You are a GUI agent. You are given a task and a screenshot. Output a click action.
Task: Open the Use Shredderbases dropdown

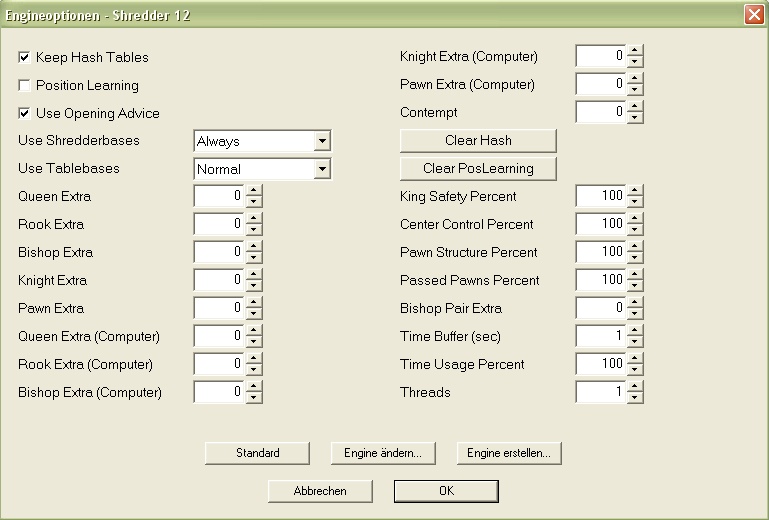[322, 141]
